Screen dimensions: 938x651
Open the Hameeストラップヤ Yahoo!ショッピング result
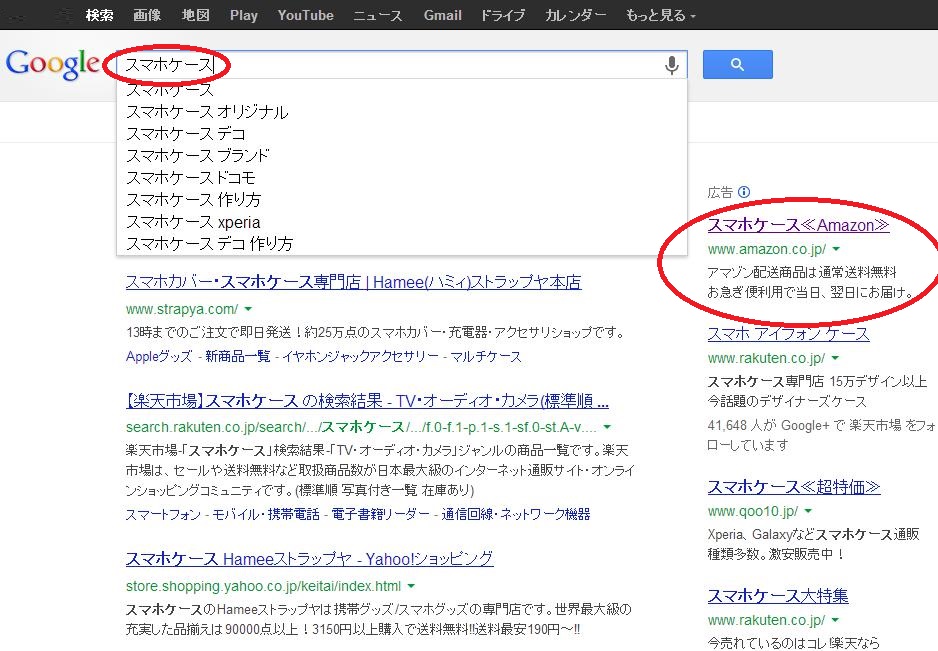click(x=309, y=559)
